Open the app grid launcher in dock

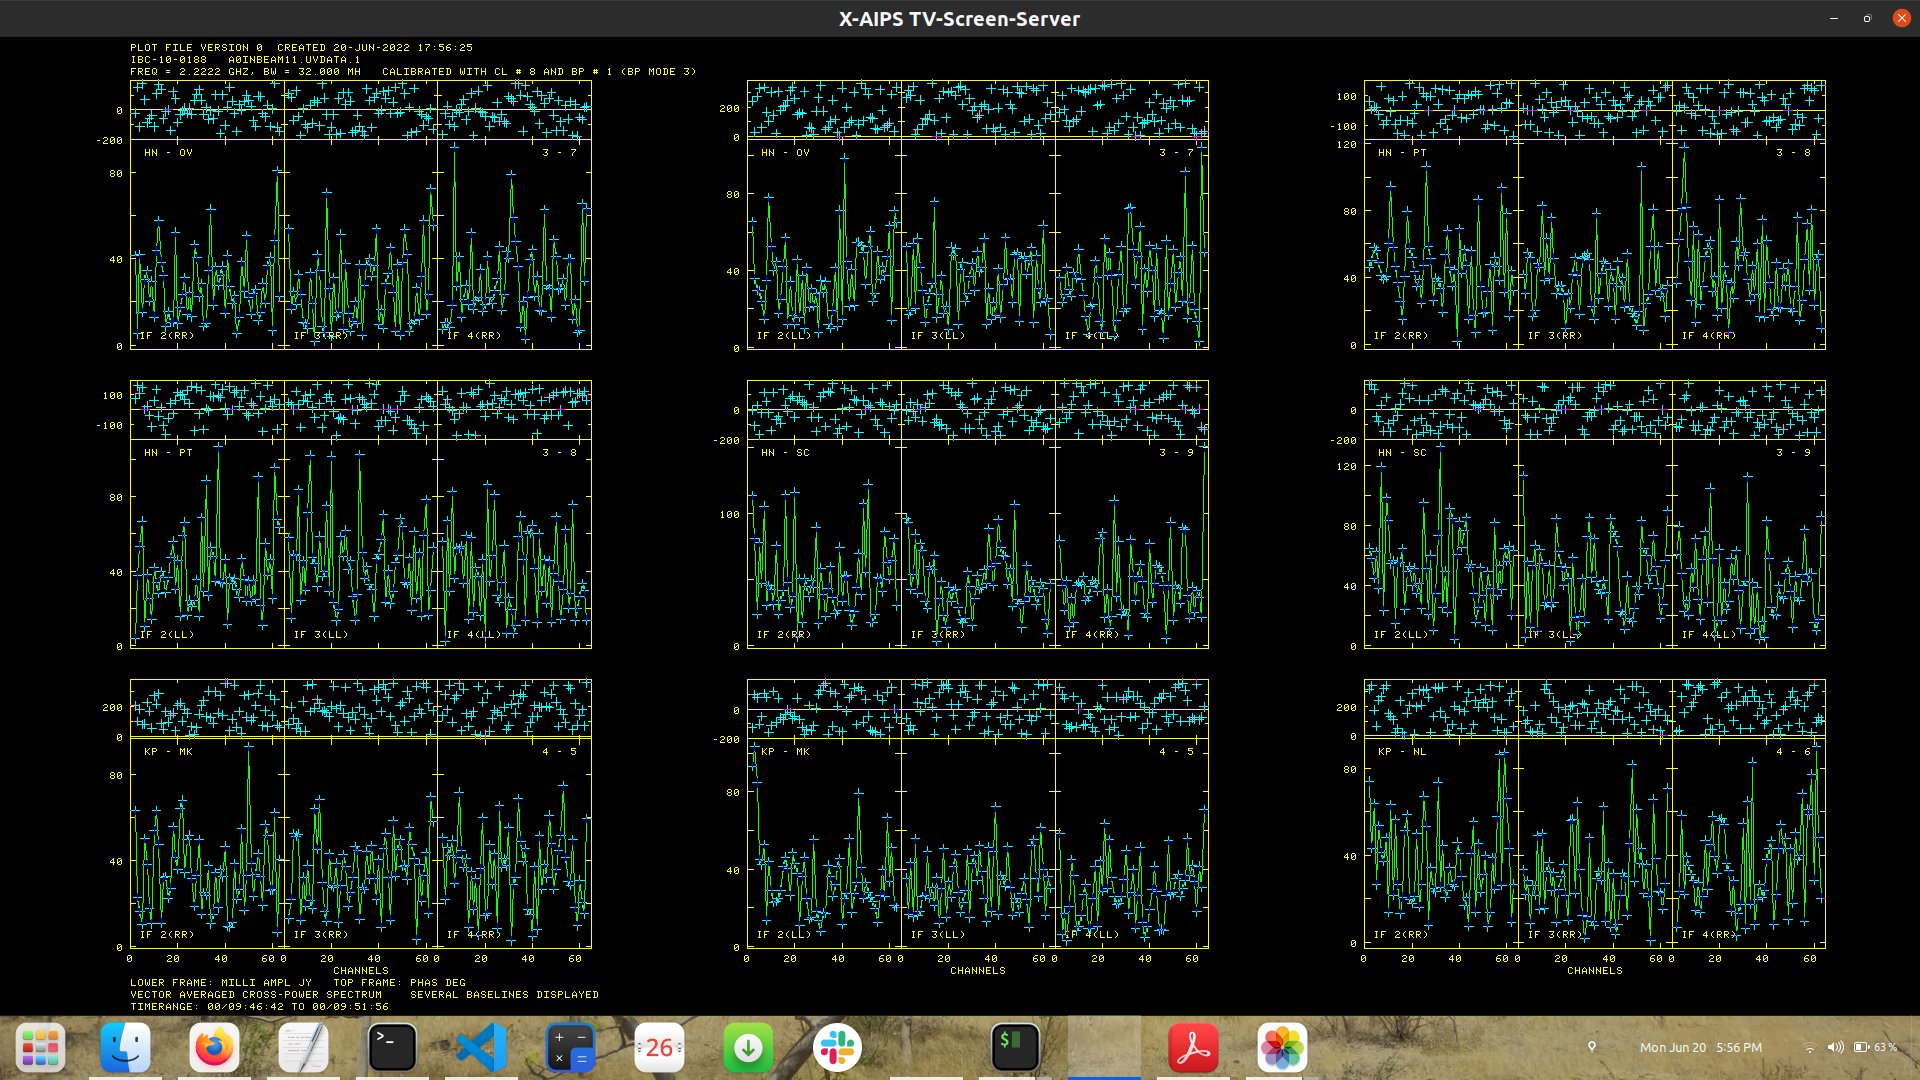pyautogui.click(x=40, y=1048)
